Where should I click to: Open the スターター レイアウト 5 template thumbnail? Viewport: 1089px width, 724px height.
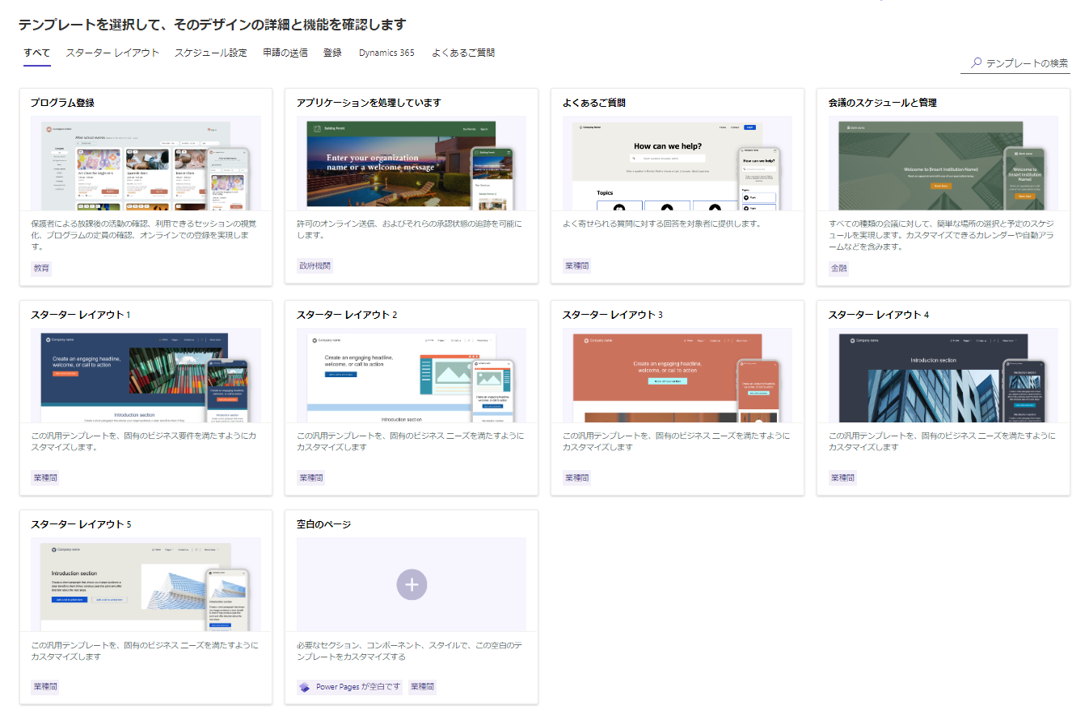(146, 583)
